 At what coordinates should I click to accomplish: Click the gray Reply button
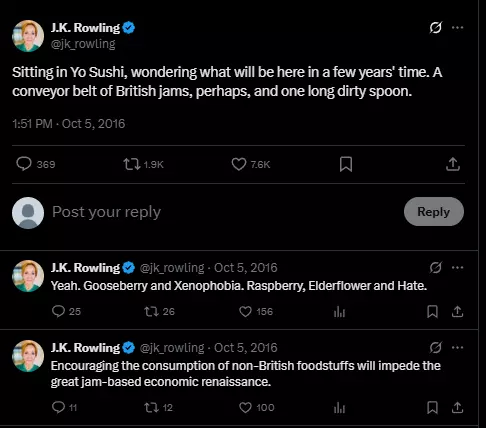click(x=434, y=212)
